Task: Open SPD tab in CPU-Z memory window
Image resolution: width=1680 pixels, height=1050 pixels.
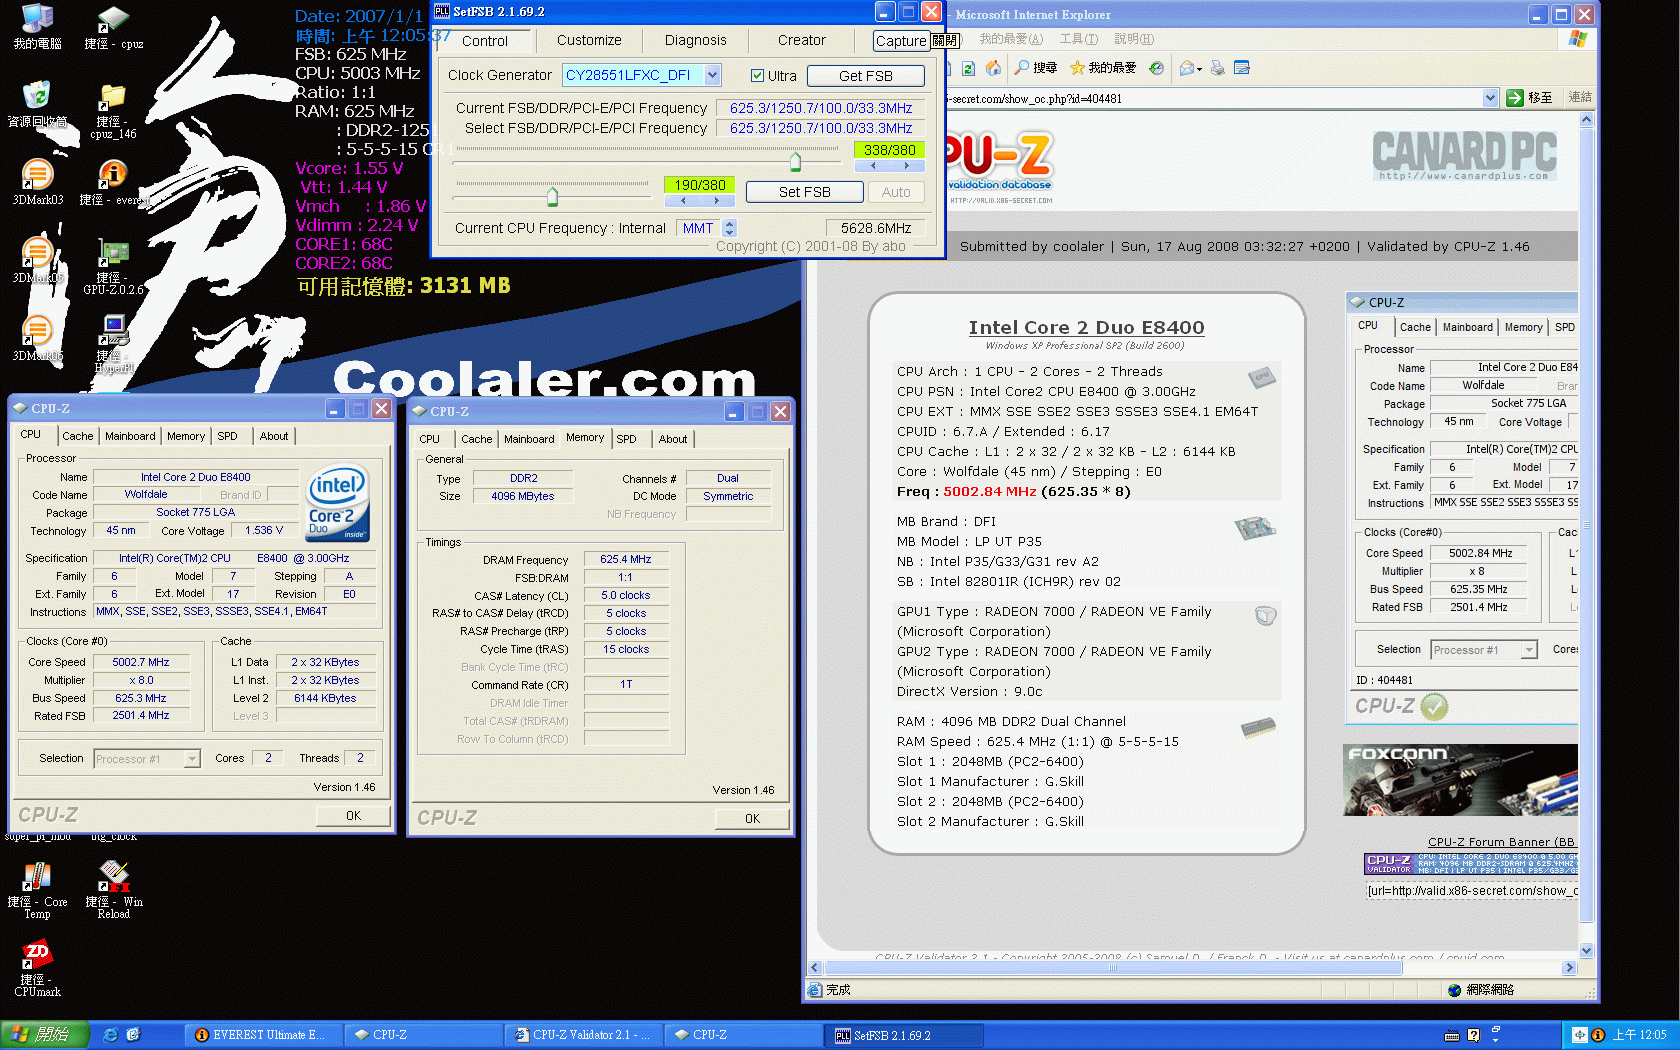Action: 626,439
